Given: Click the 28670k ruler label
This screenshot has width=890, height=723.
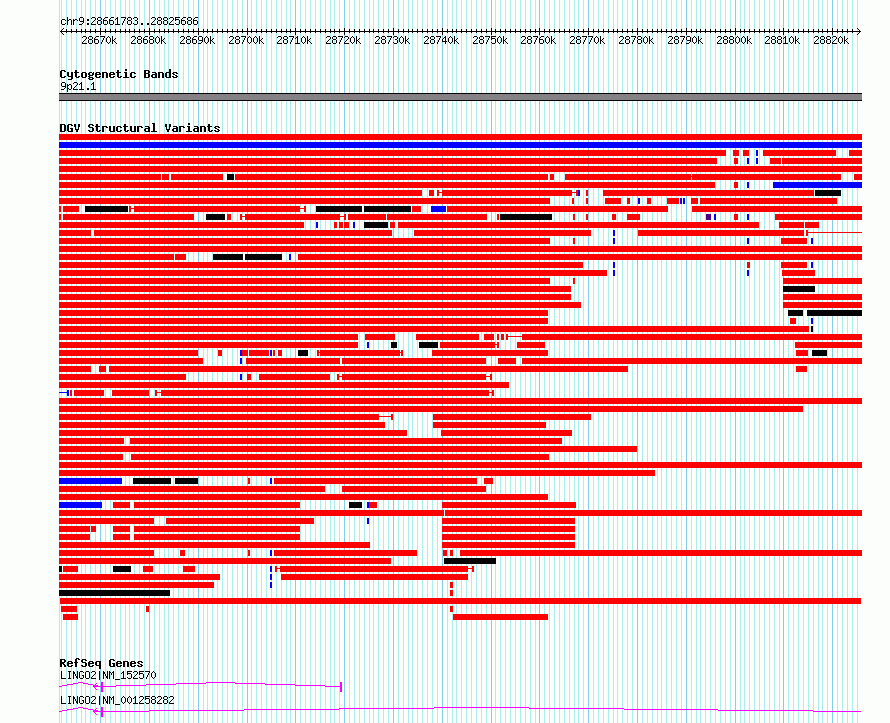Looking at the screenshot, I should tap(99, 40).
